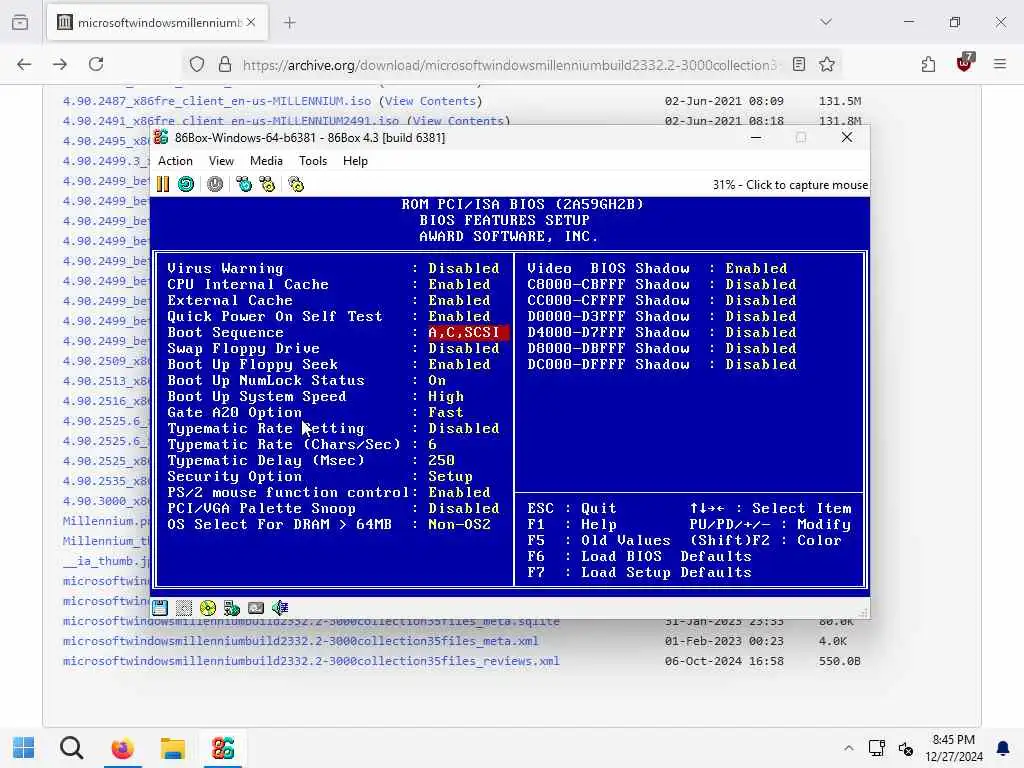Open Help menu in 86Box
Viewport: 1024px width, 768px height.
point(355,161)
